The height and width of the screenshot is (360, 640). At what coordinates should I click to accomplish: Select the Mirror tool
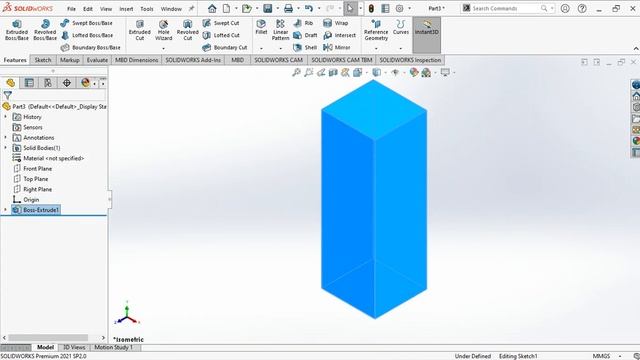pyautogui.click(x=337, y=47)
